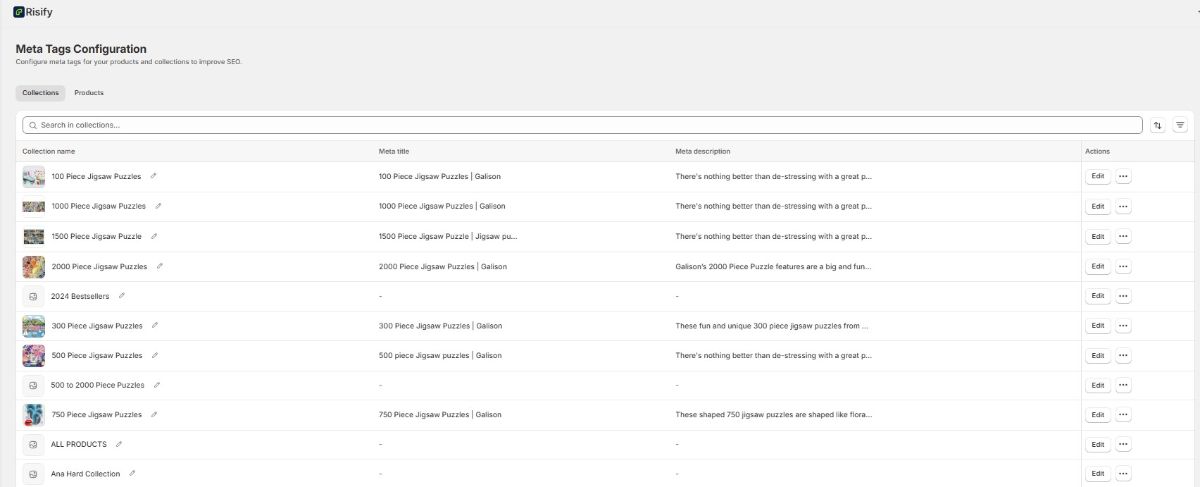This screenshot has width=1200, height=487.
Task: Click the Risify logo icon
Action: click(19, 12)
